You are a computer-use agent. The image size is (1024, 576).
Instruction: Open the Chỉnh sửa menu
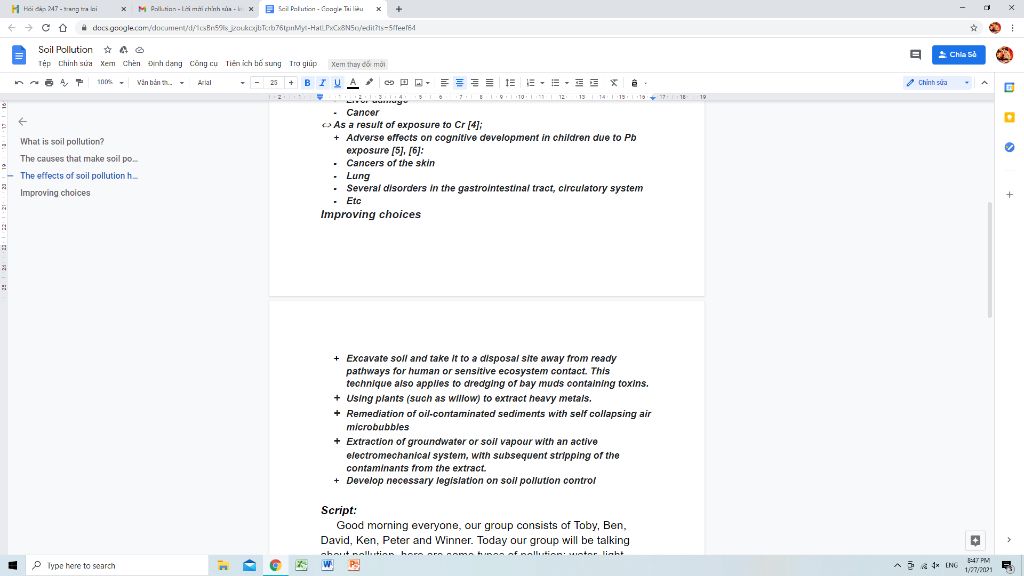click(75, 64)
